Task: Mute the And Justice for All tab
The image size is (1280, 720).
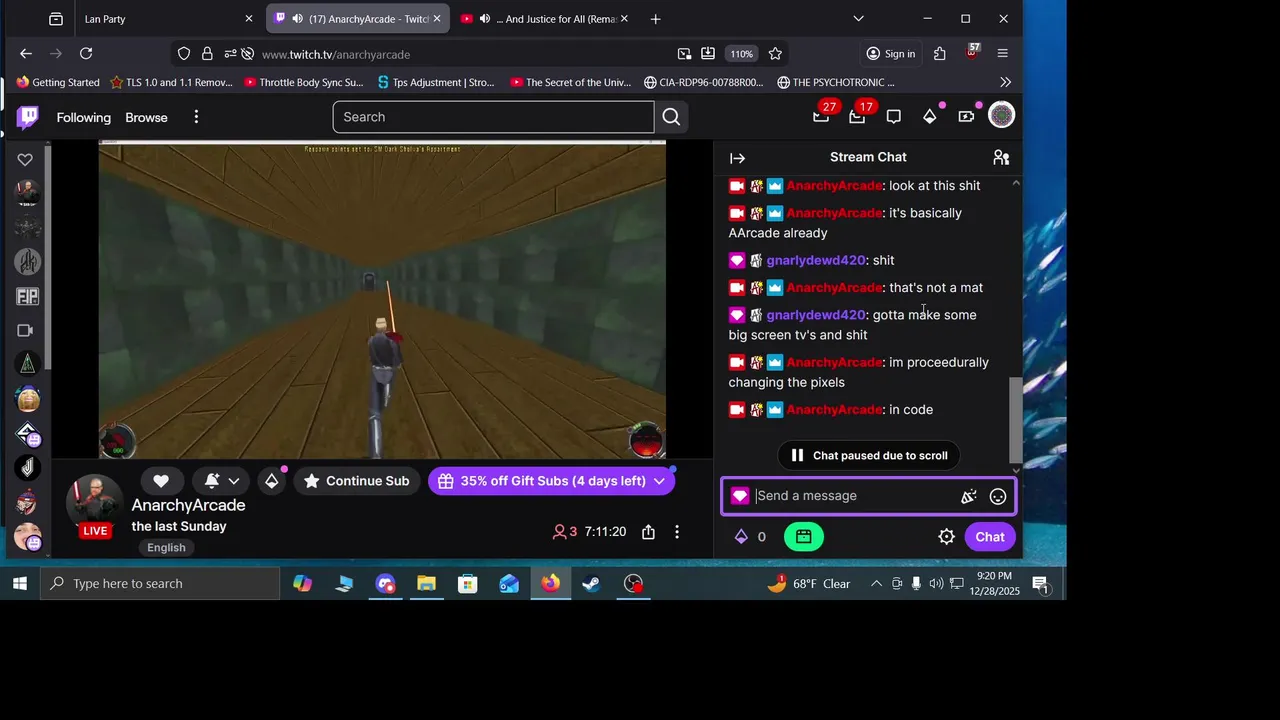Action: [484, 19]
